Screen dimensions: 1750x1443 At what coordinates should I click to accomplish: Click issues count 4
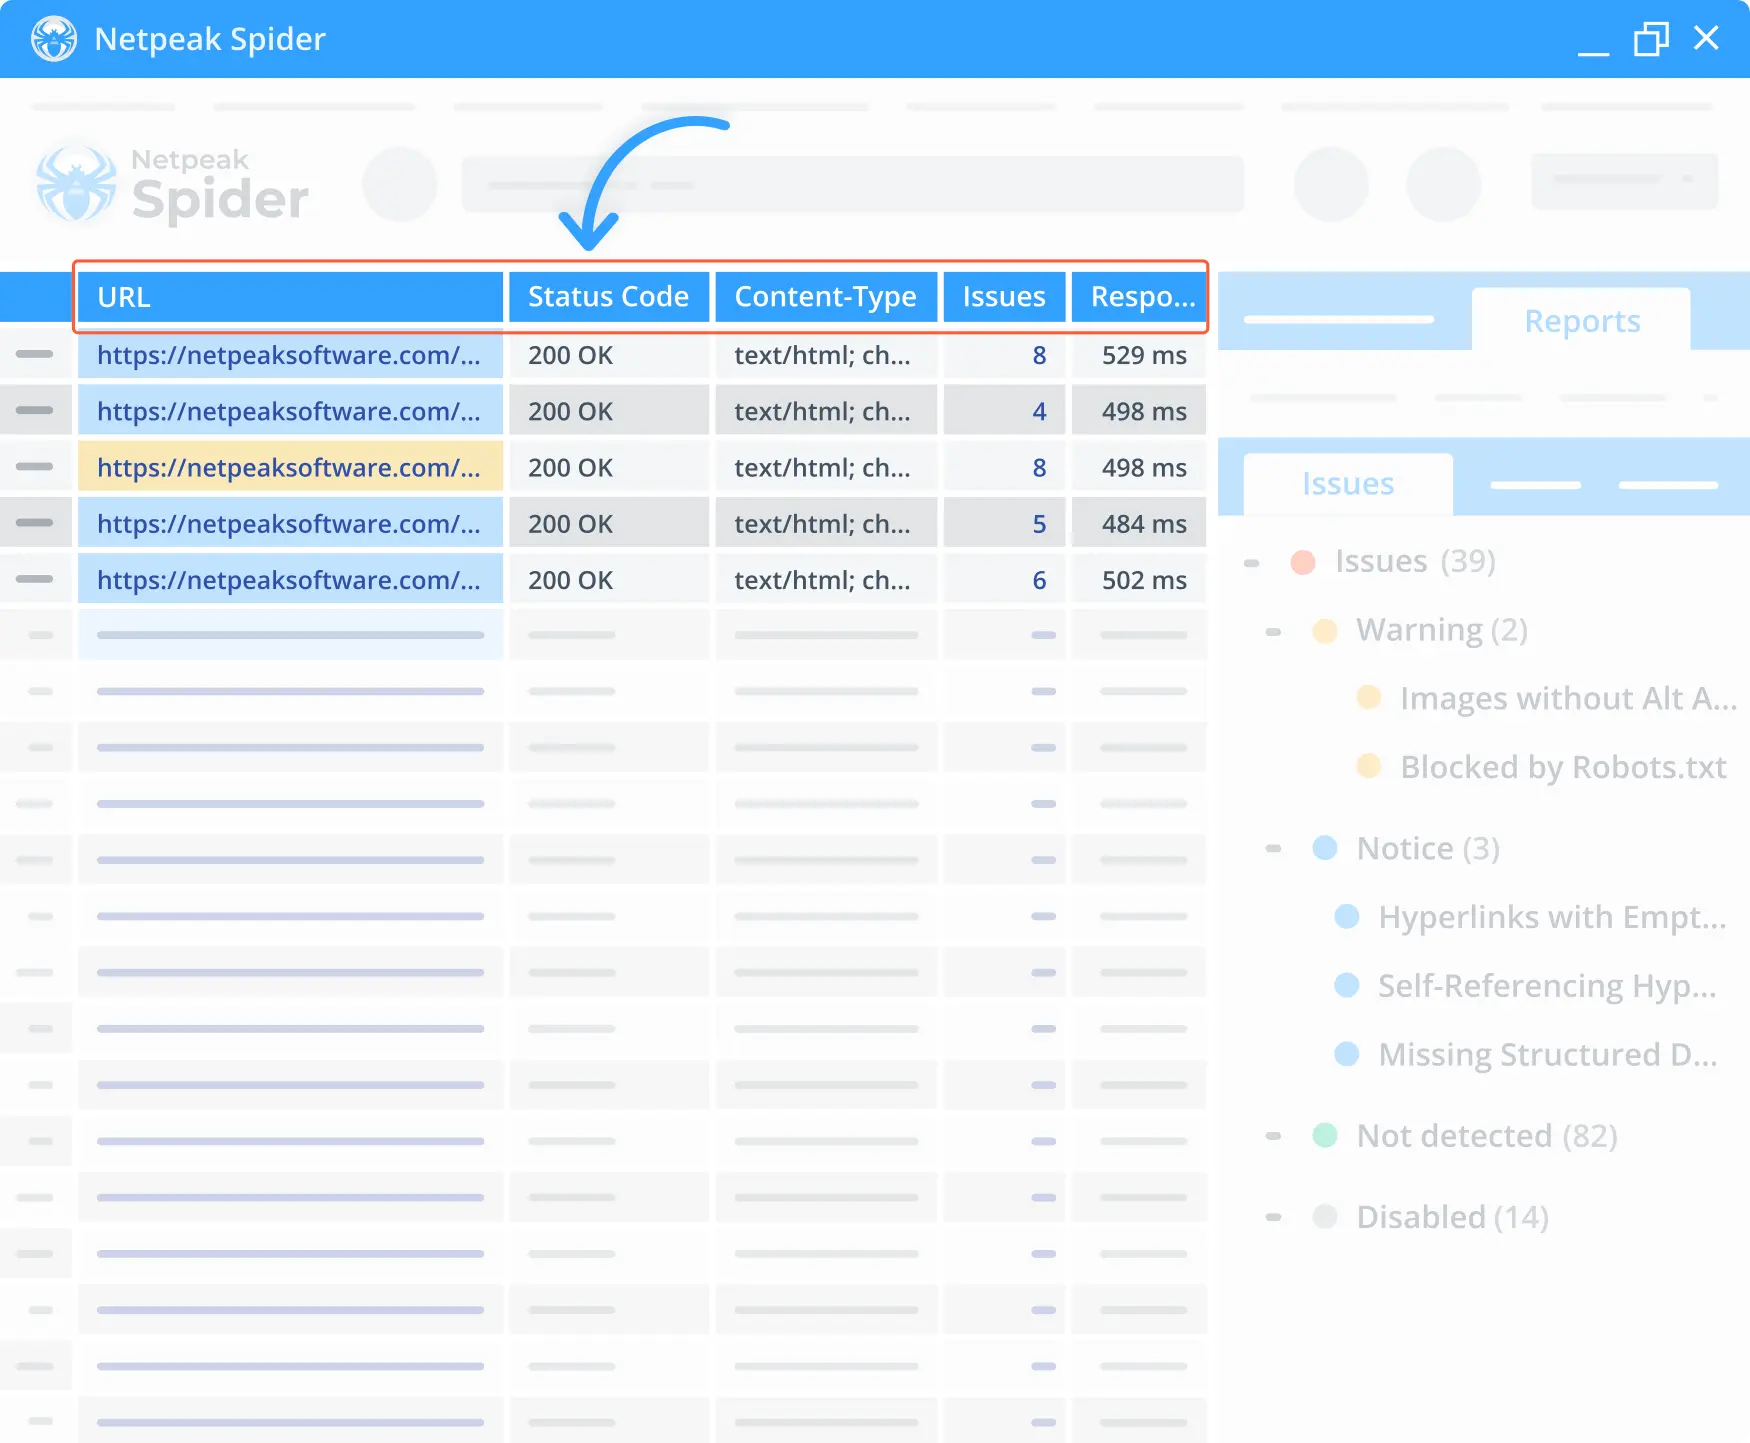click(x=1039, y=412)
